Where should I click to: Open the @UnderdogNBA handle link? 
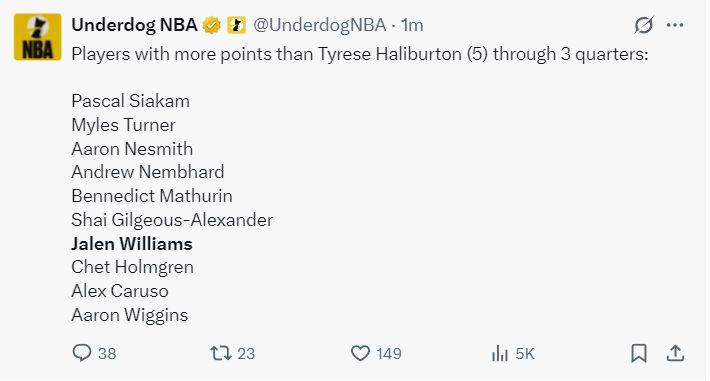pyautogui.click(x=320, y=25)
